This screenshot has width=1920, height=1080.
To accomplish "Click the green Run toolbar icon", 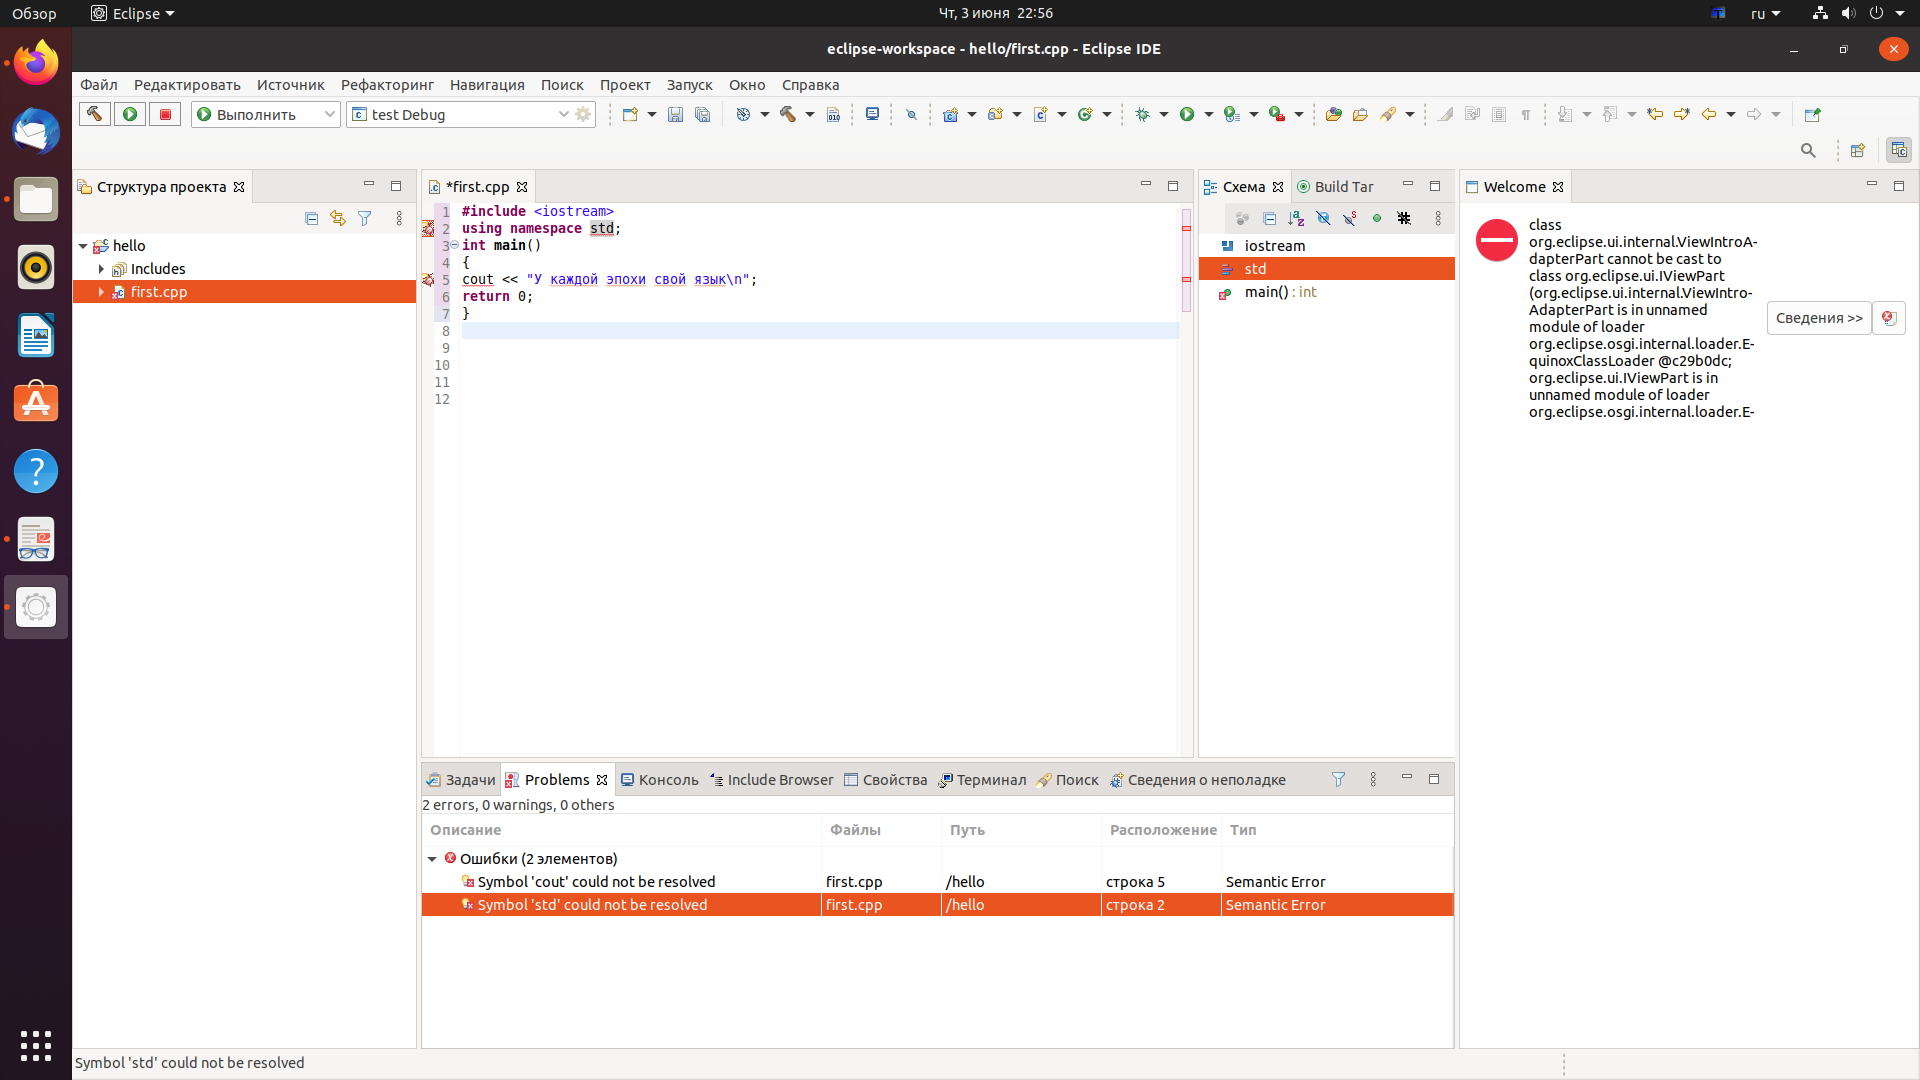I will point(1187,114).
